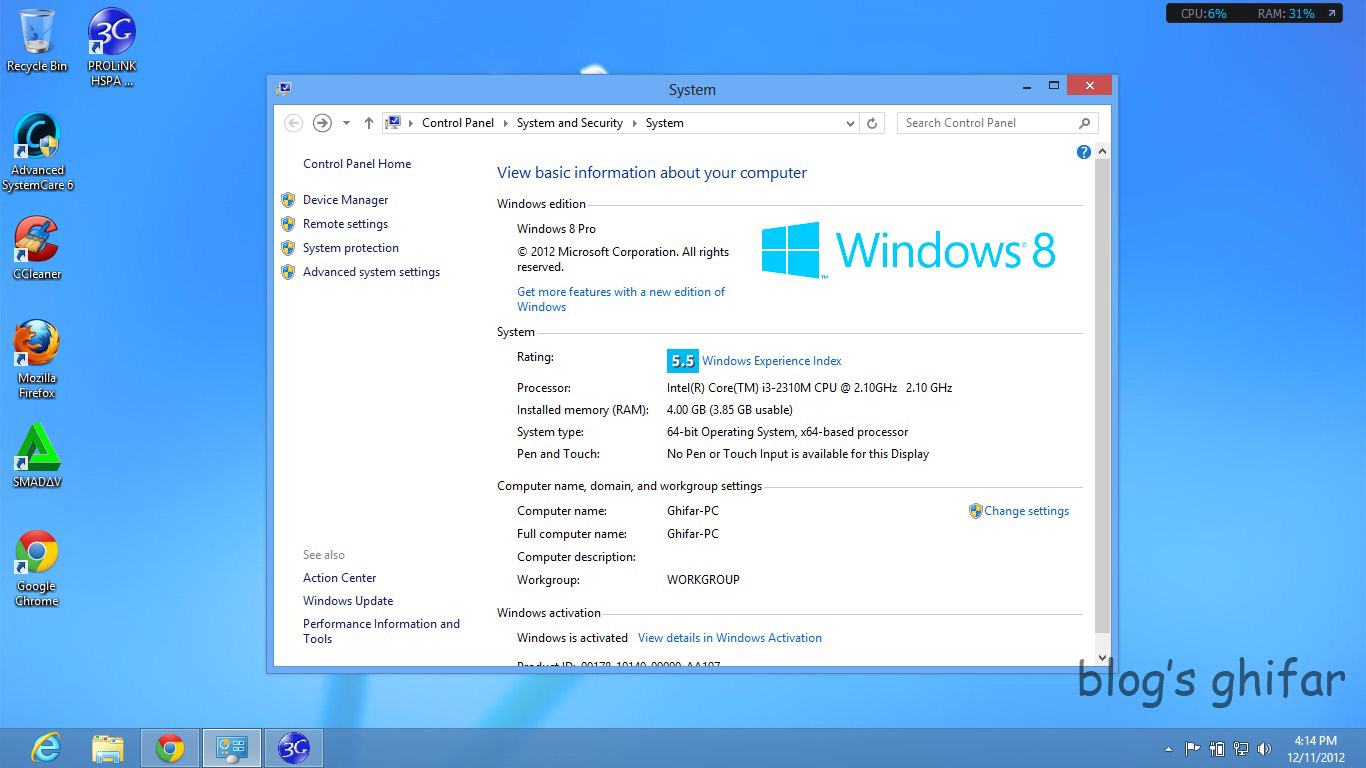
Task: Open File Explorer from the taskbar
Action: pyautogui.click(x=108, y=747)
